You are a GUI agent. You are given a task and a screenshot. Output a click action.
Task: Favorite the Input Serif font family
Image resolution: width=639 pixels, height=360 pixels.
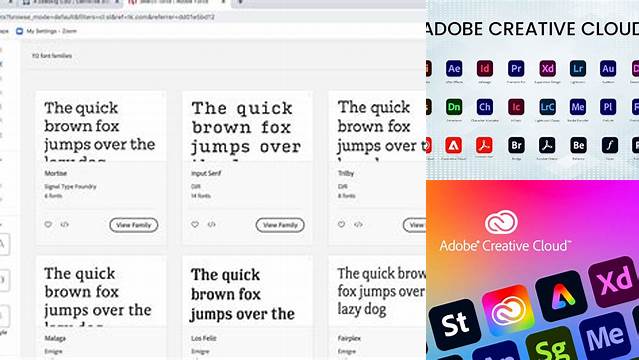point(195,224)
